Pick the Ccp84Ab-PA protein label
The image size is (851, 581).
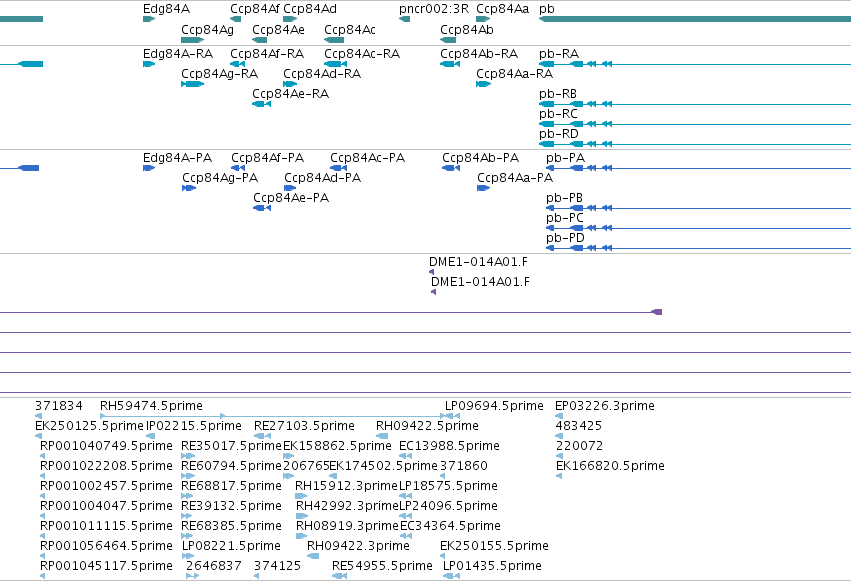480,158
